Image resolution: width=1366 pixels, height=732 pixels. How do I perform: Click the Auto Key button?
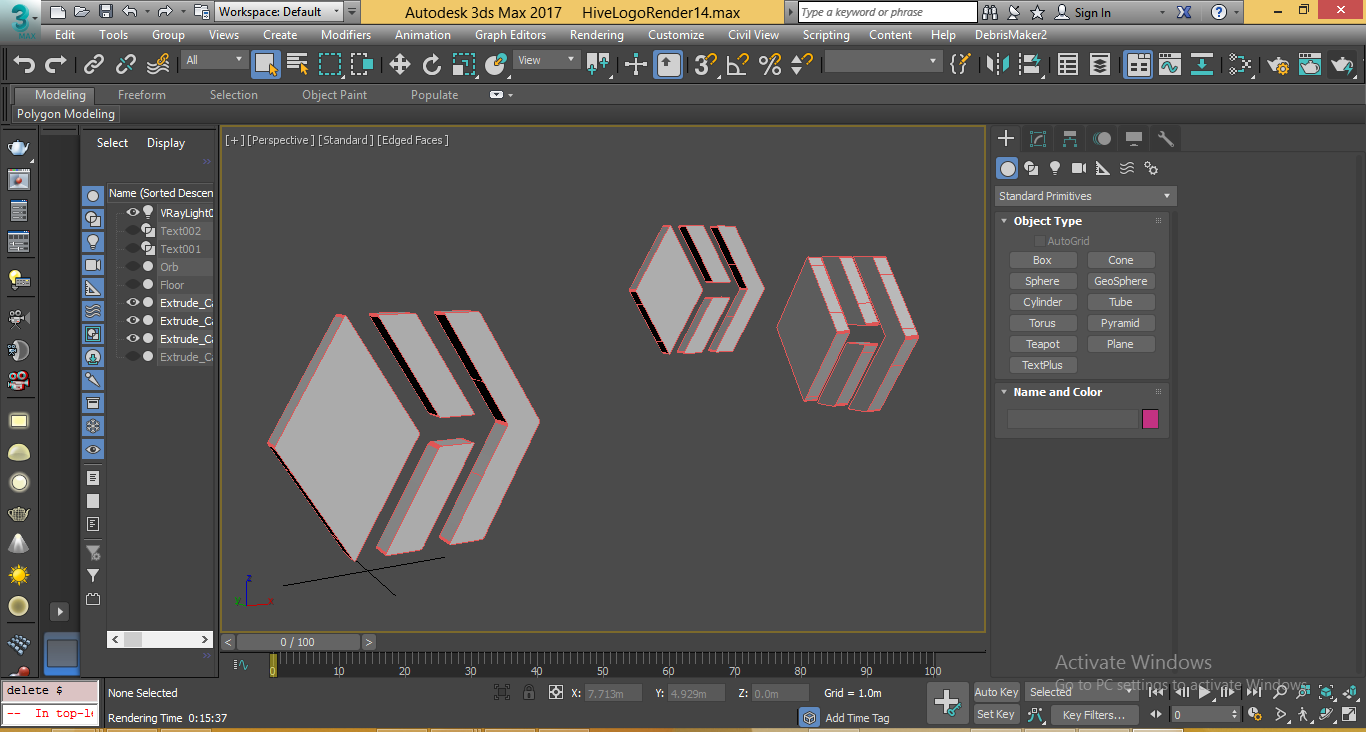point(997,692)
